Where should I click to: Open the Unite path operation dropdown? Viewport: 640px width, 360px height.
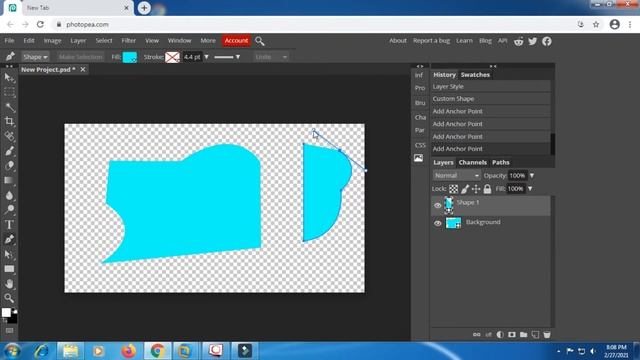(271, 57)
